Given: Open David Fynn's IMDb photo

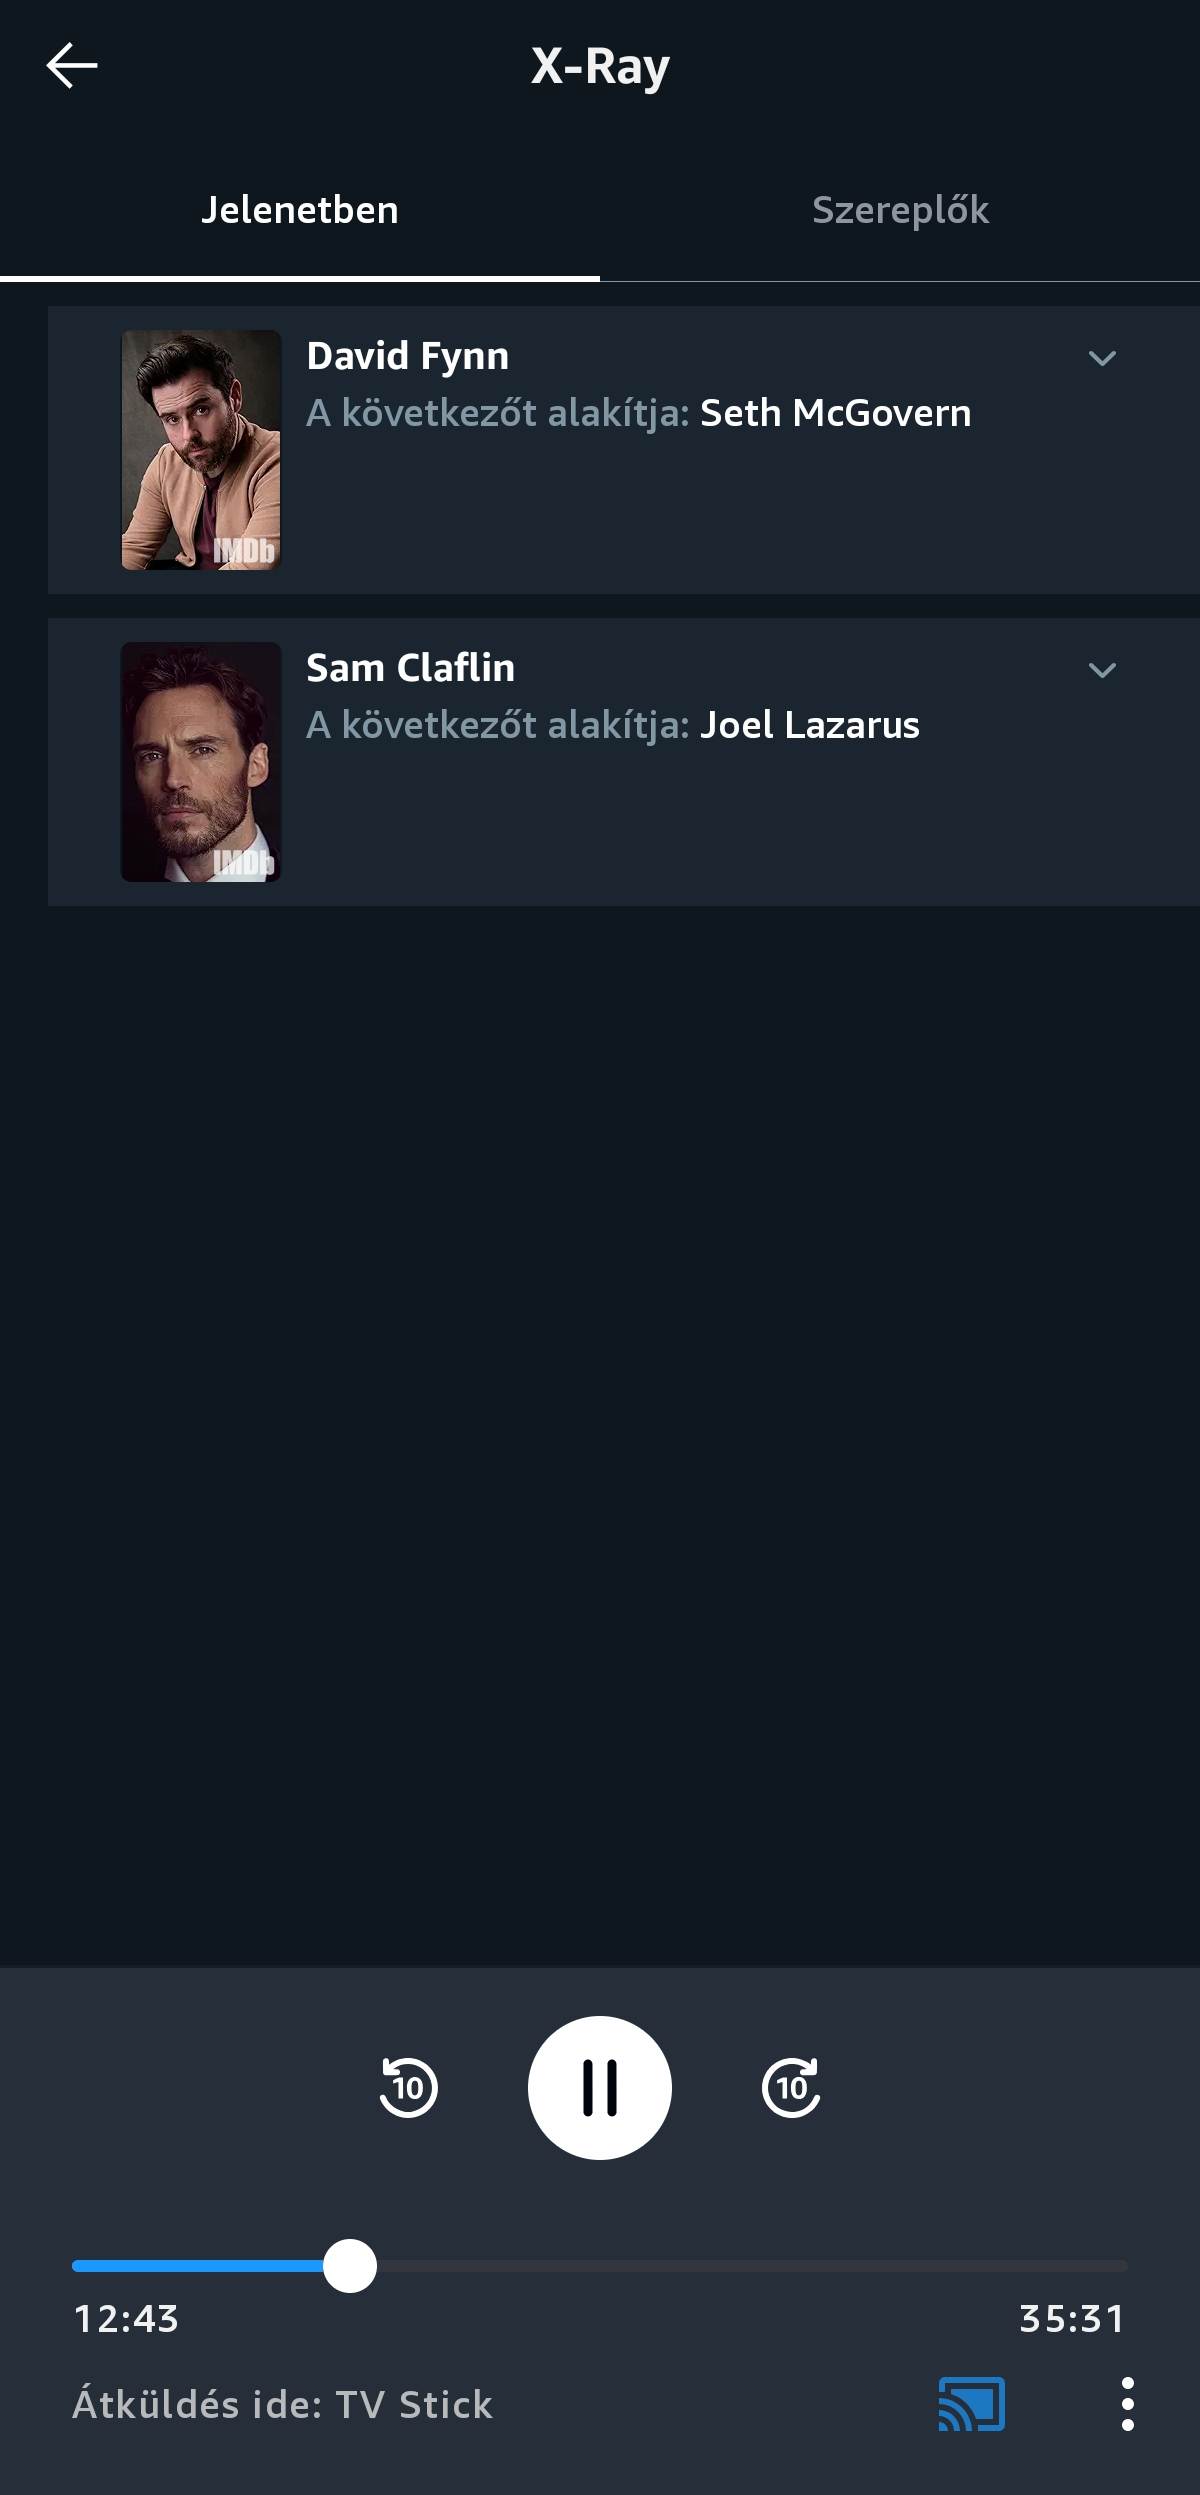Looking at the screenshot, I should (x=201, y=450).
